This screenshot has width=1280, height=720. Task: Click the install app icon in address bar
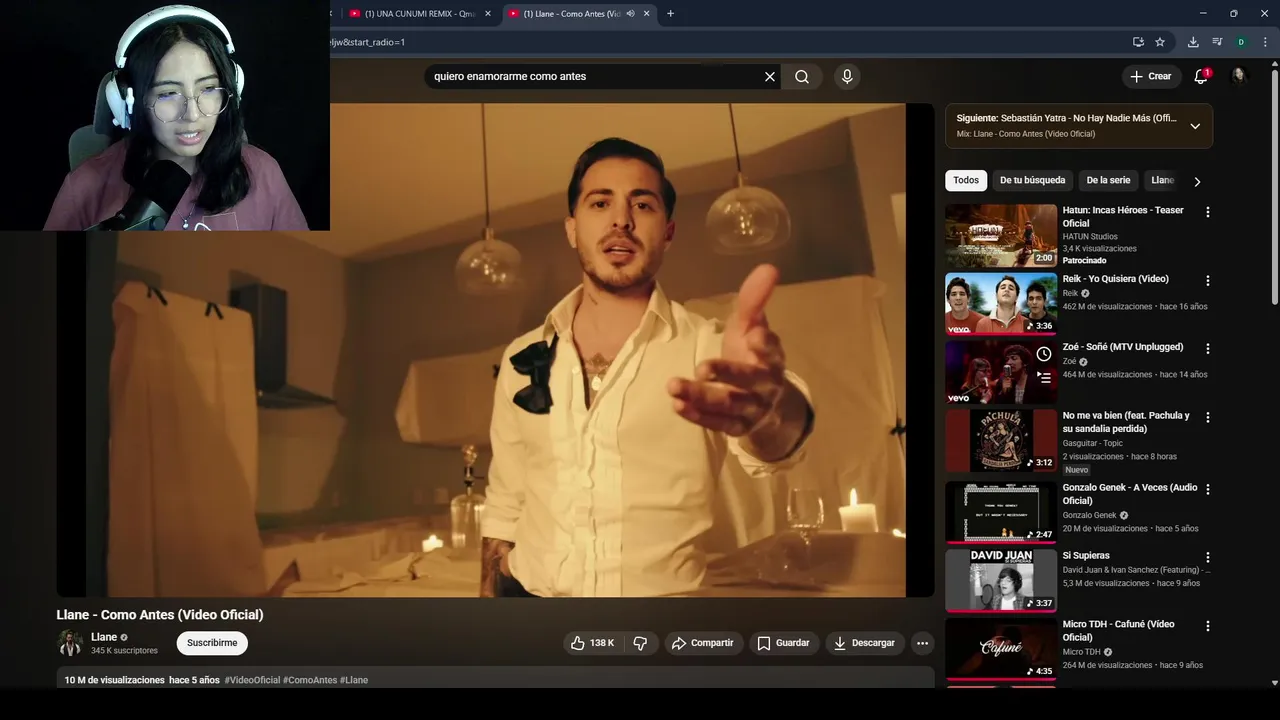pyautogui.click(x=1138, y=42)
